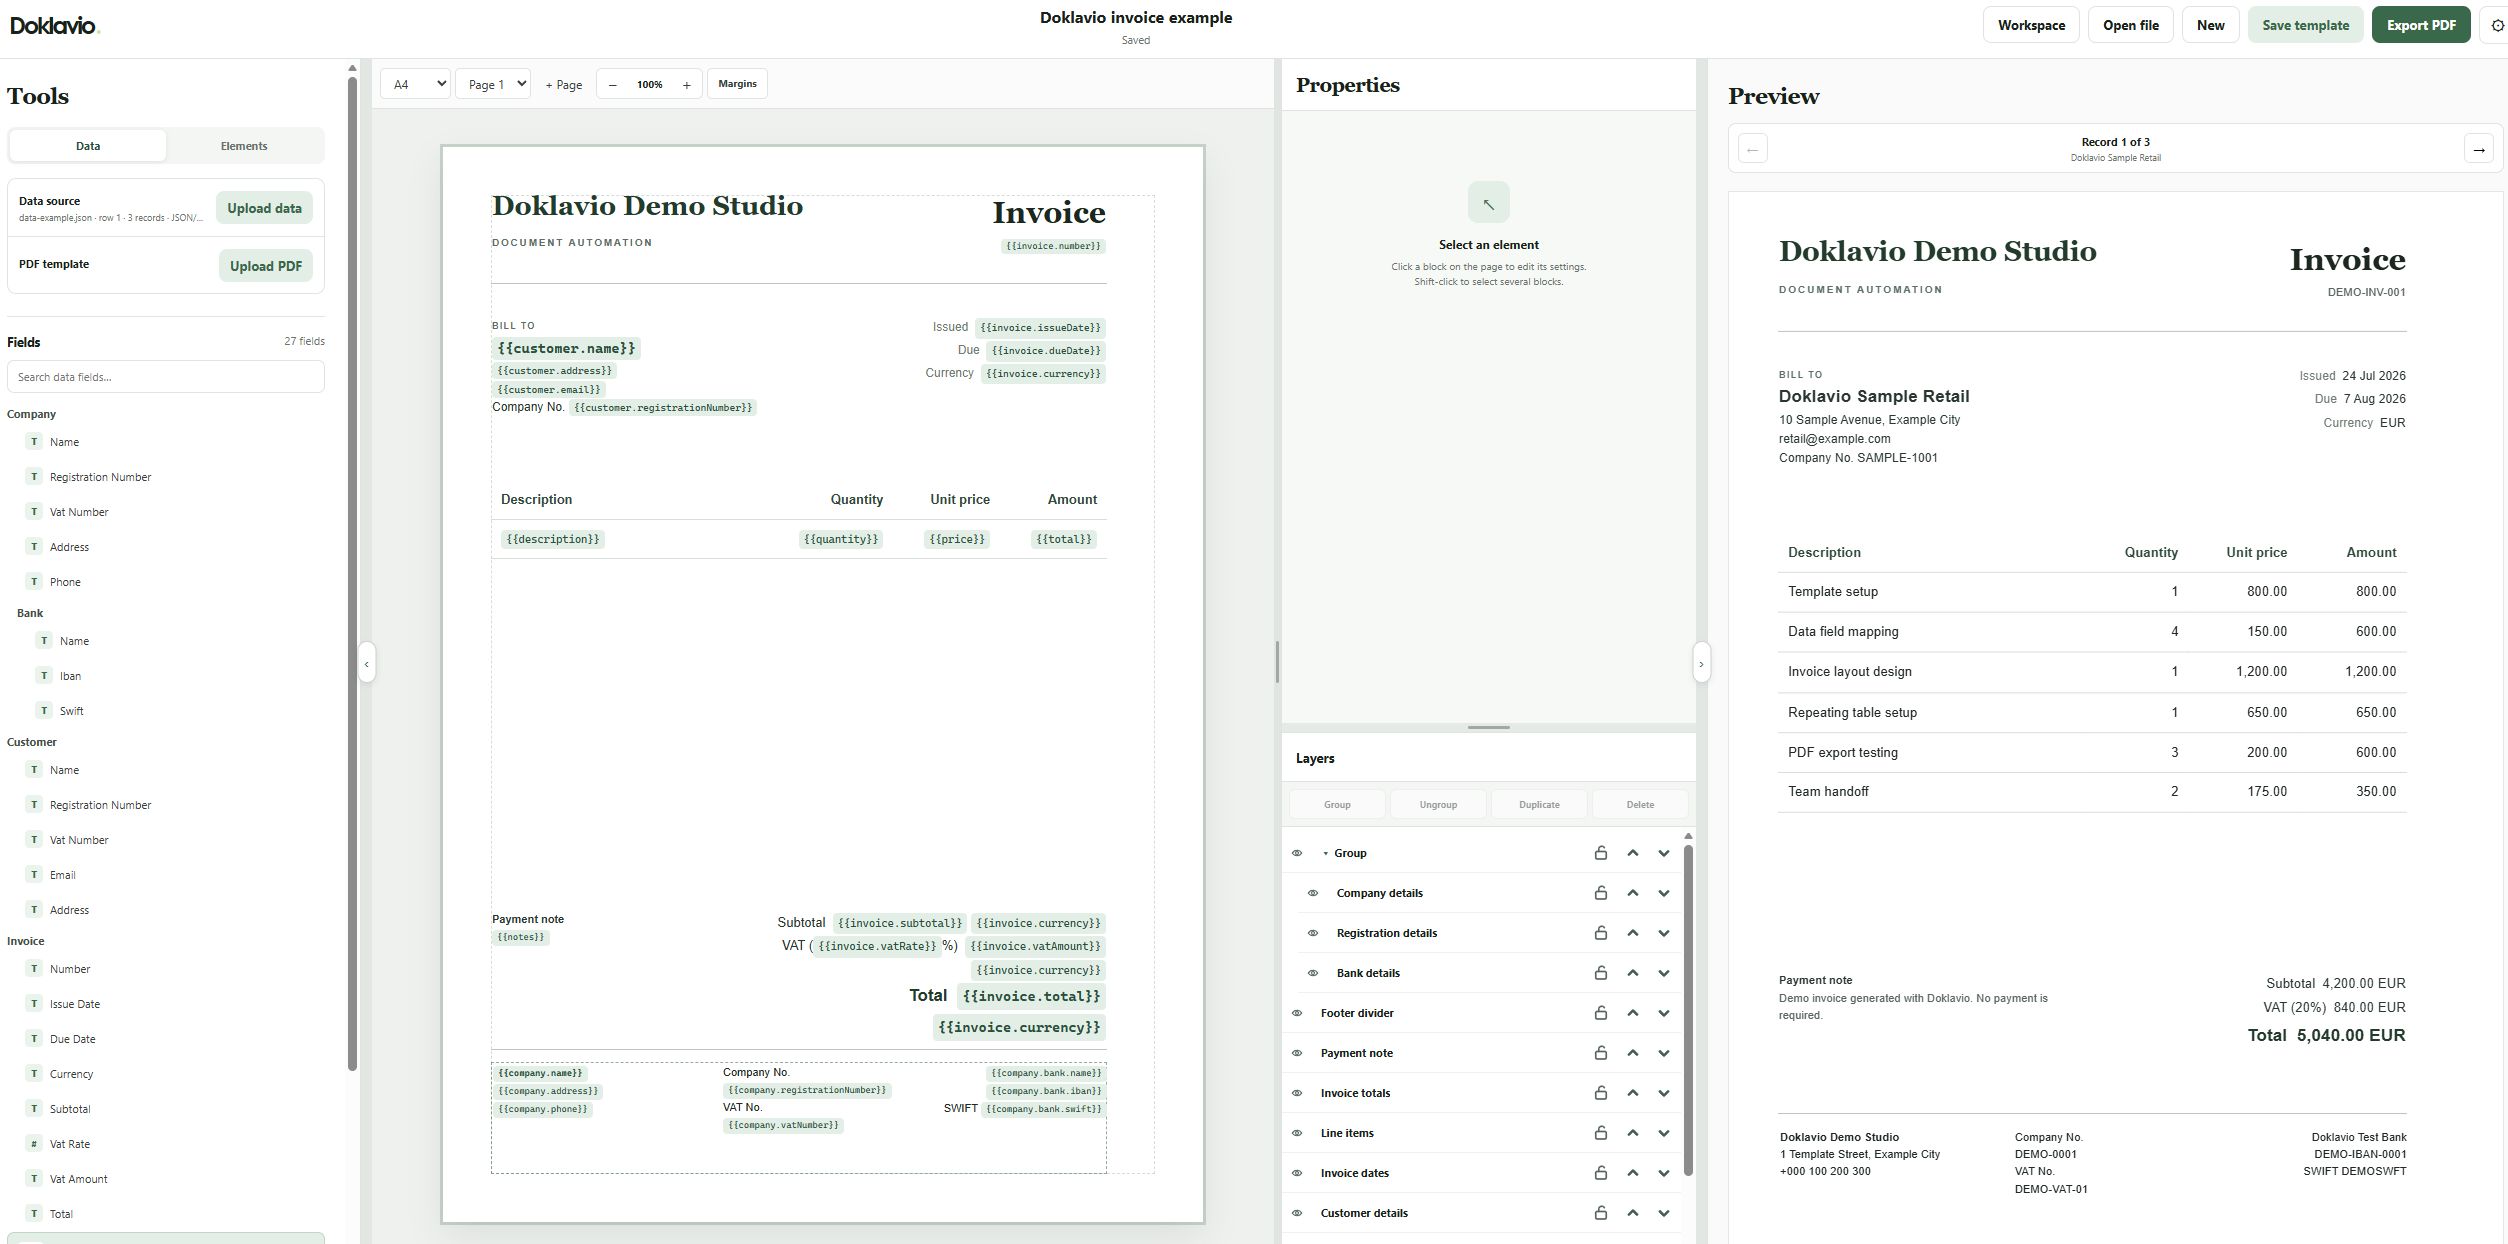Screen dimensions: 2508x1244
Task: Move Bank details layer up
Action: click(x=1633, y=973)
